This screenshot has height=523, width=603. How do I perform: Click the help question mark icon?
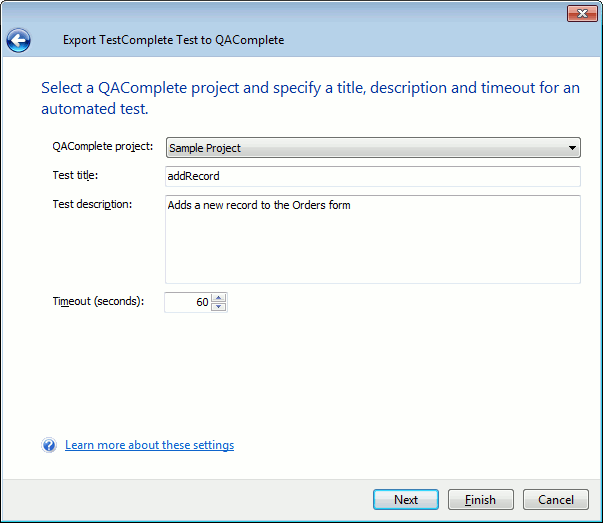49,445
